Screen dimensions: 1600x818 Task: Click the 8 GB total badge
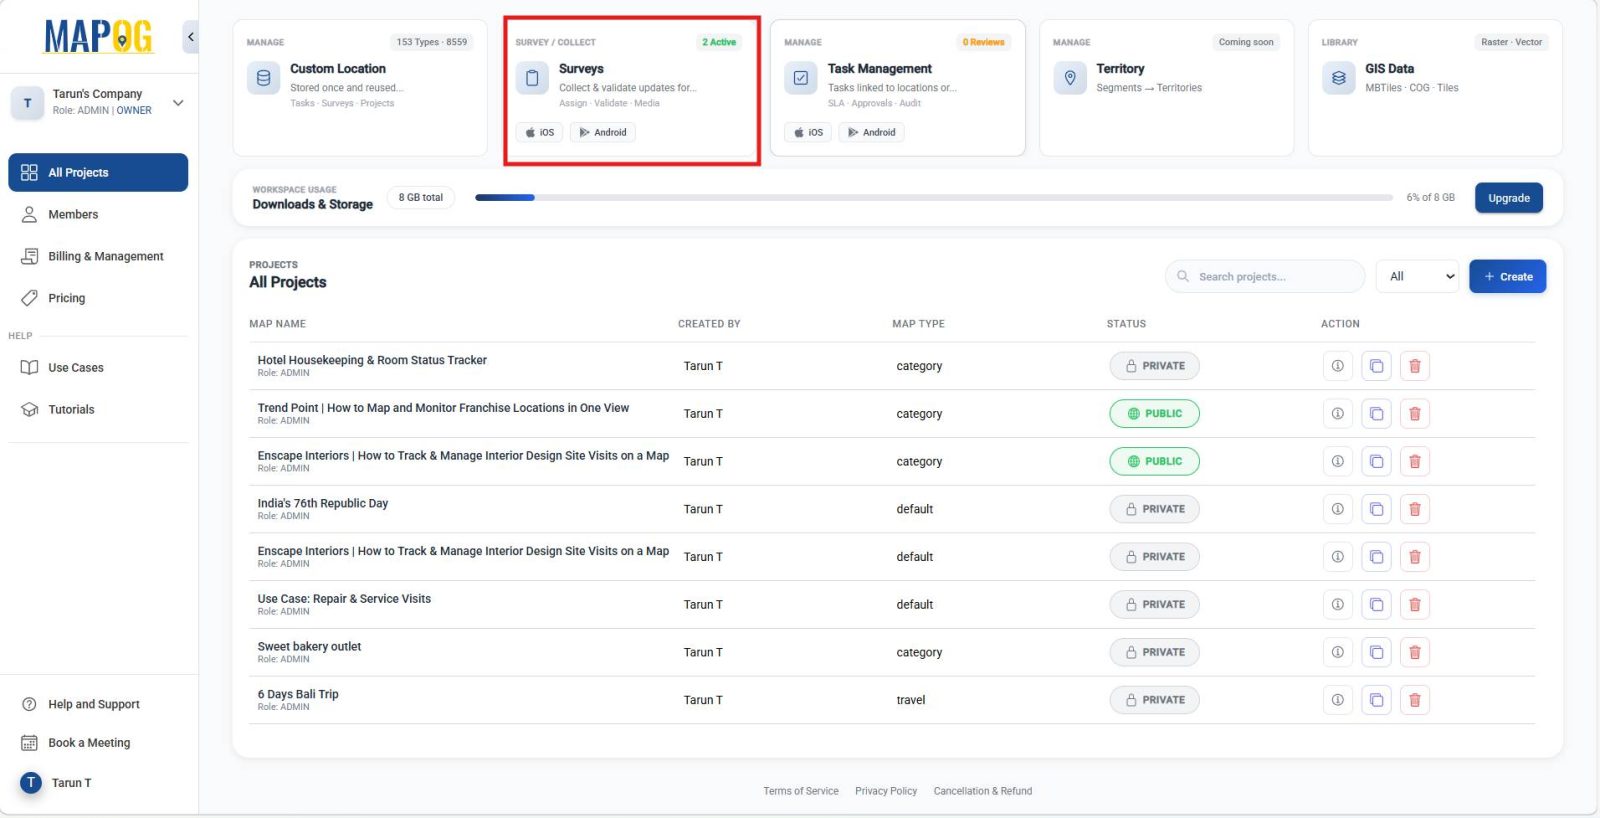pos(421,198)
